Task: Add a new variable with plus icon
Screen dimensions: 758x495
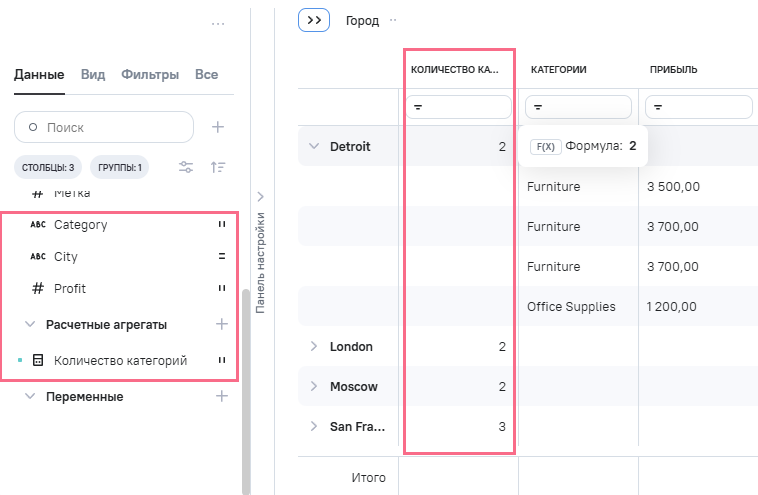Action: [222, 396]
